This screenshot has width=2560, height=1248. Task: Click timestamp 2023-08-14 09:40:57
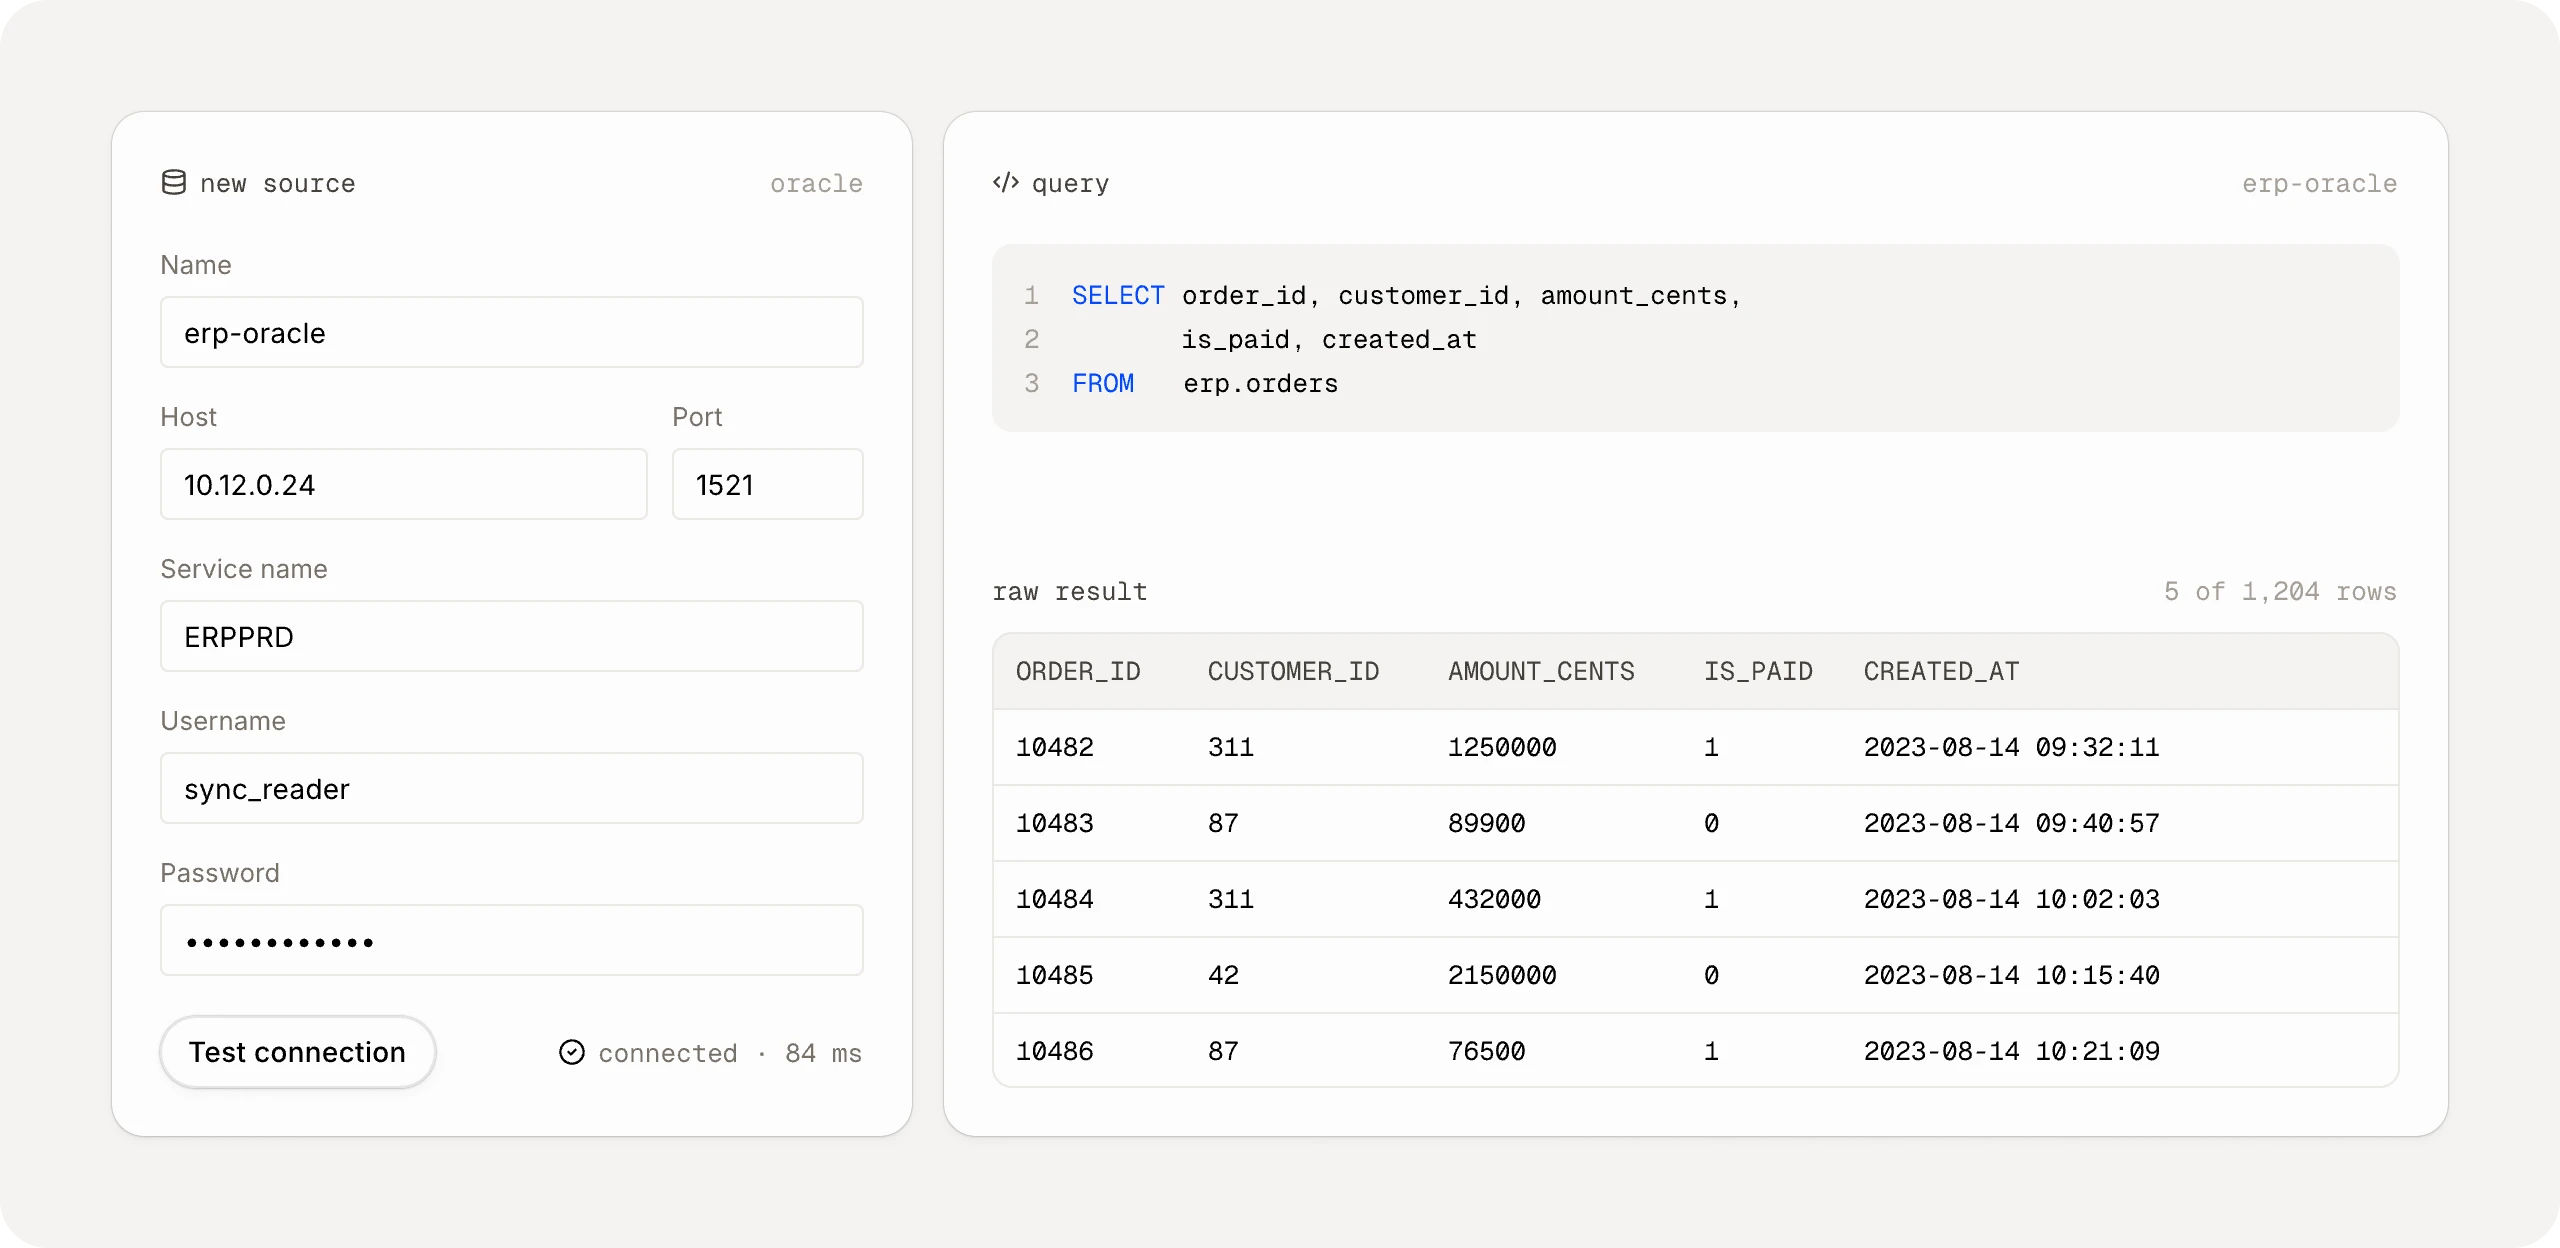(x=2012, y=823)
